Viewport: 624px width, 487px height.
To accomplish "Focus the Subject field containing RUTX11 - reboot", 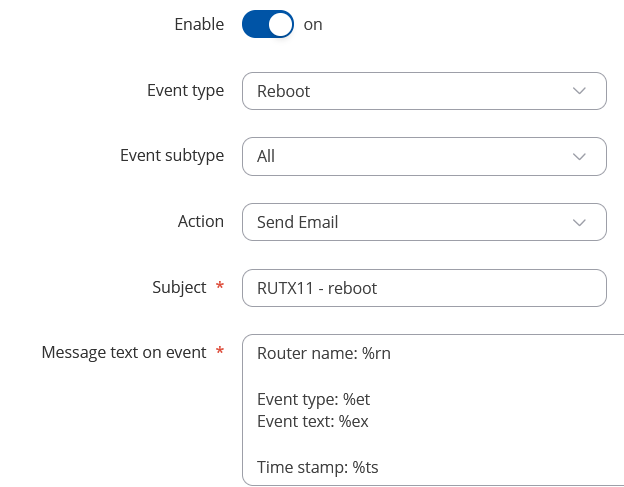I will [x=424, y=288].
